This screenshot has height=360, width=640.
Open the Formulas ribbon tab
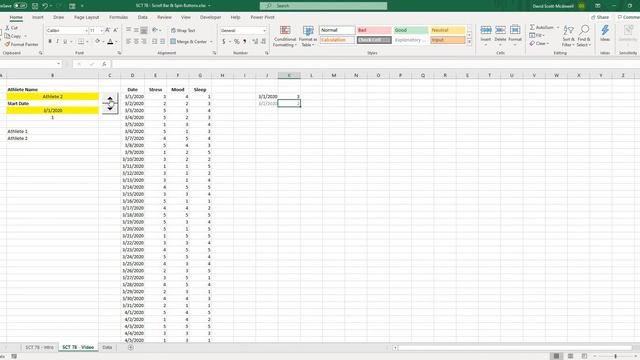[118, 17]
